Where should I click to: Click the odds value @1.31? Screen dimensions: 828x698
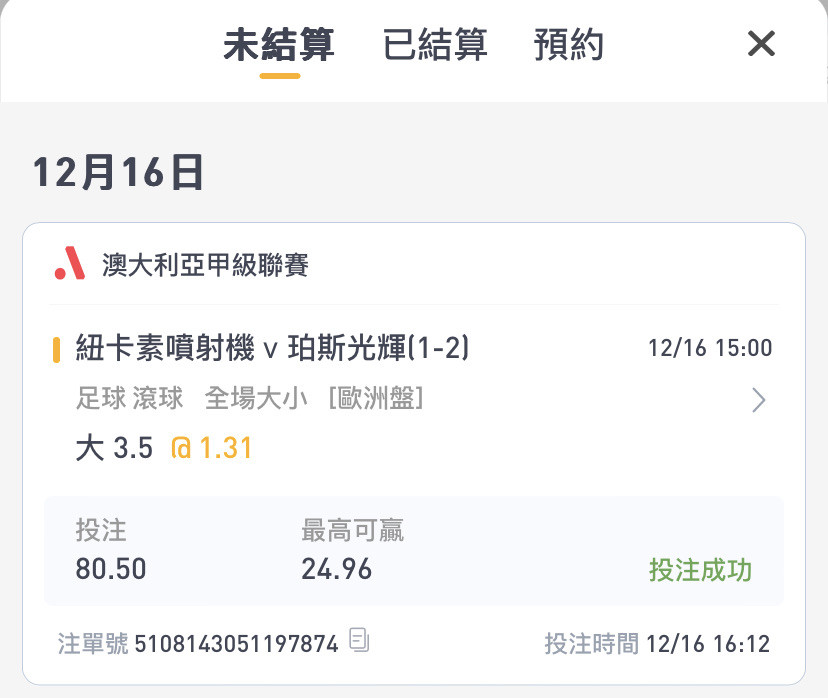click(x=211, y=448)
